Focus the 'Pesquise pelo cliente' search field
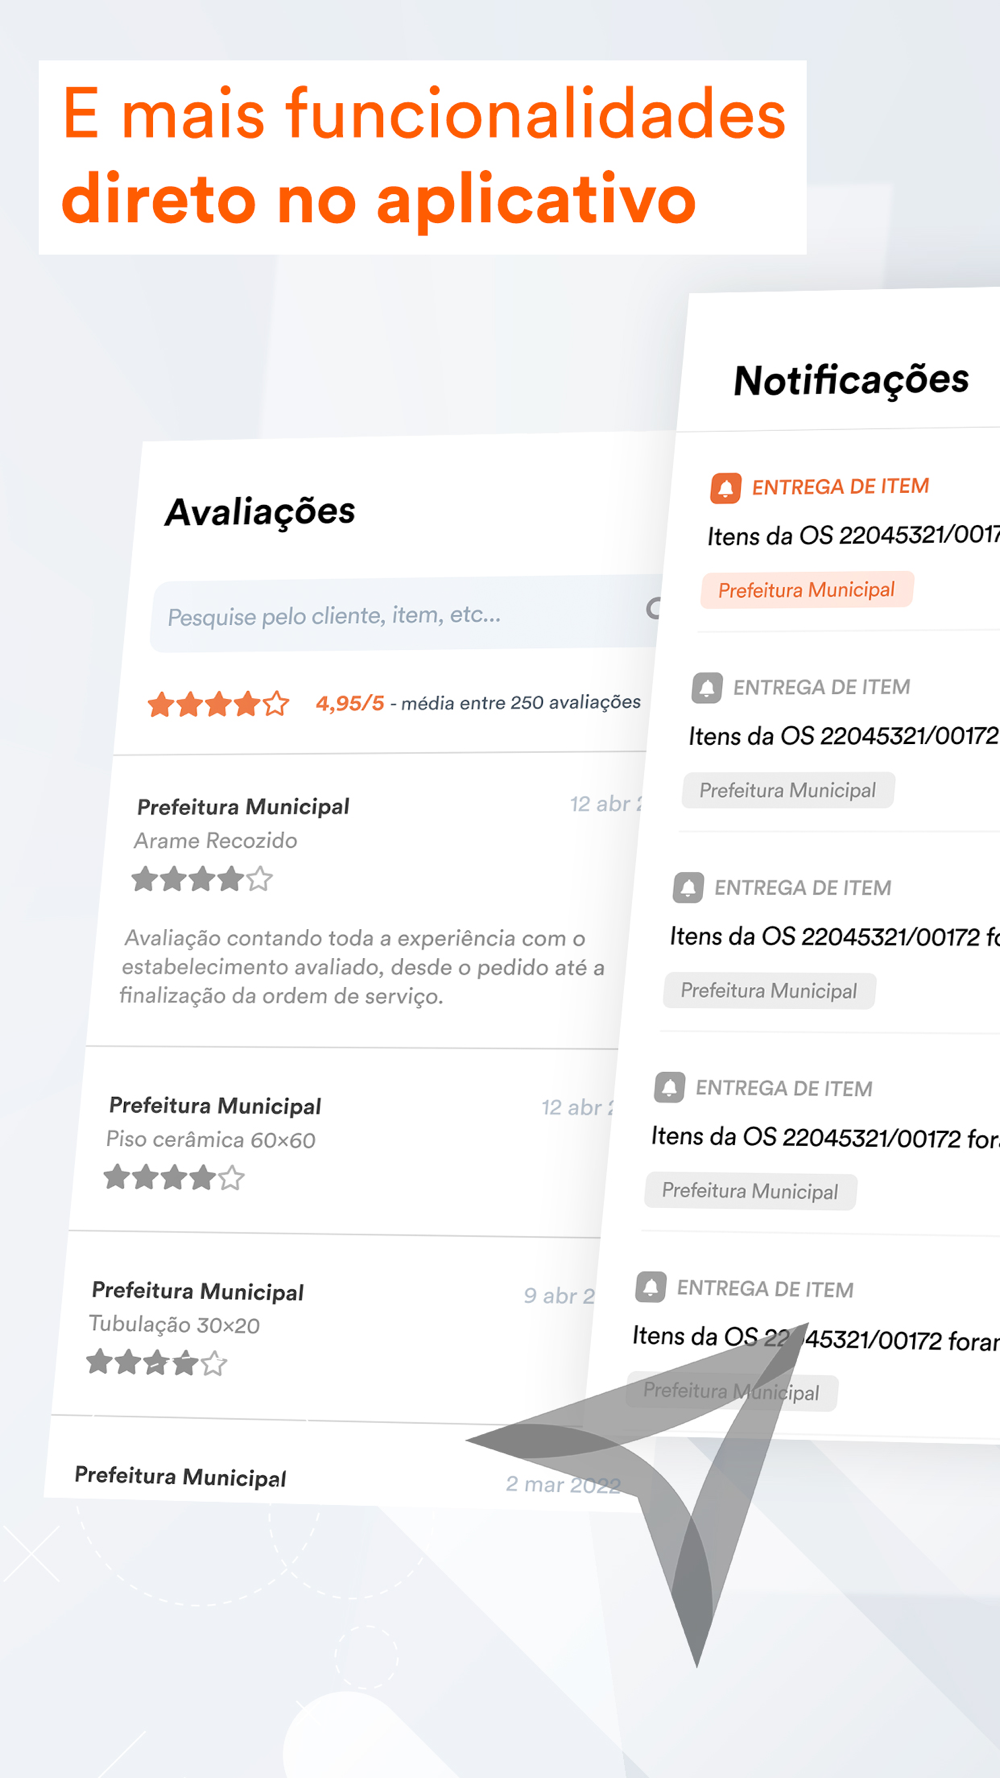 click(x=405, y=614)
